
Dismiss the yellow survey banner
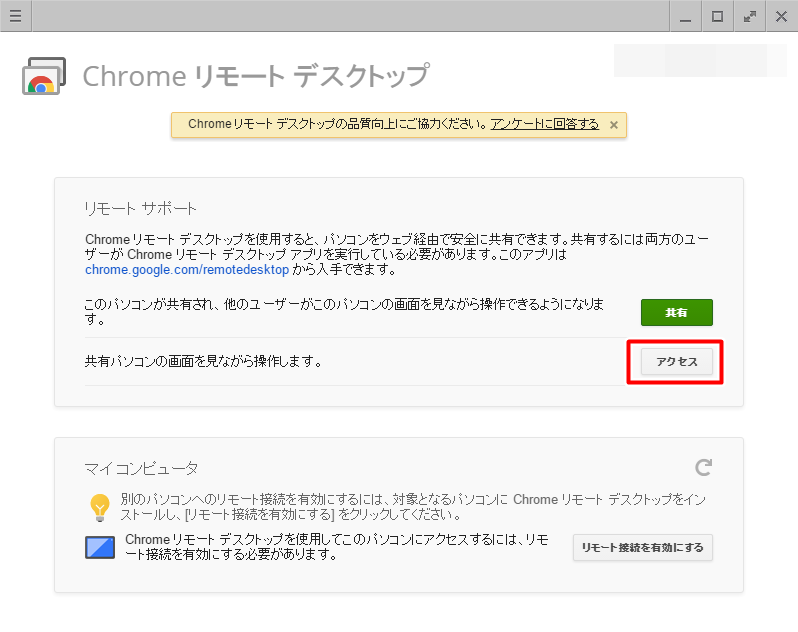(614, 125)
